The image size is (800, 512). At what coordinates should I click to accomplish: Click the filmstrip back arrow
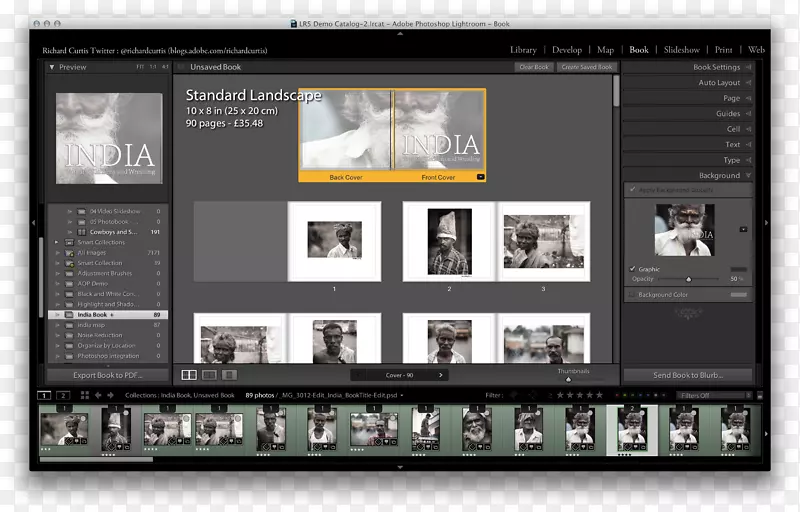(x=97, y=396)
